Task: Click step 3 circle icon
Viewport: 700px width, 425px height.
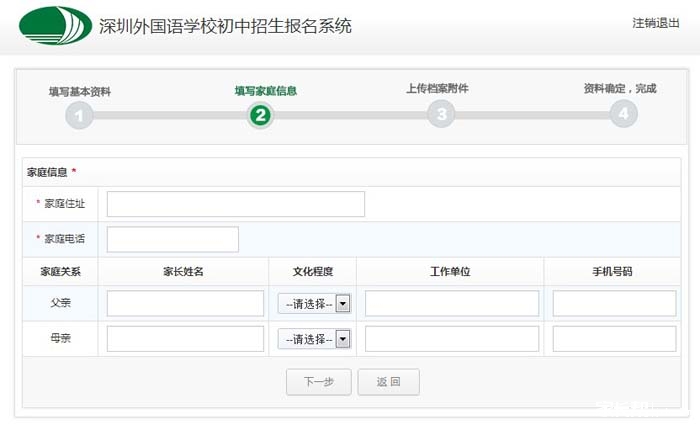Action: (441, 115)
